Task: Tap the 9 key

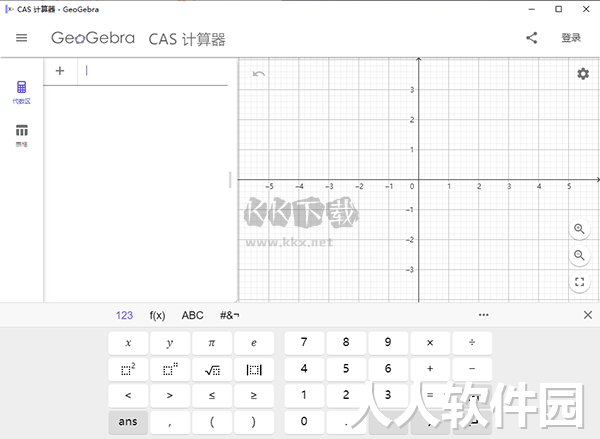Action: pyautogui.click(x=388, y=343)
